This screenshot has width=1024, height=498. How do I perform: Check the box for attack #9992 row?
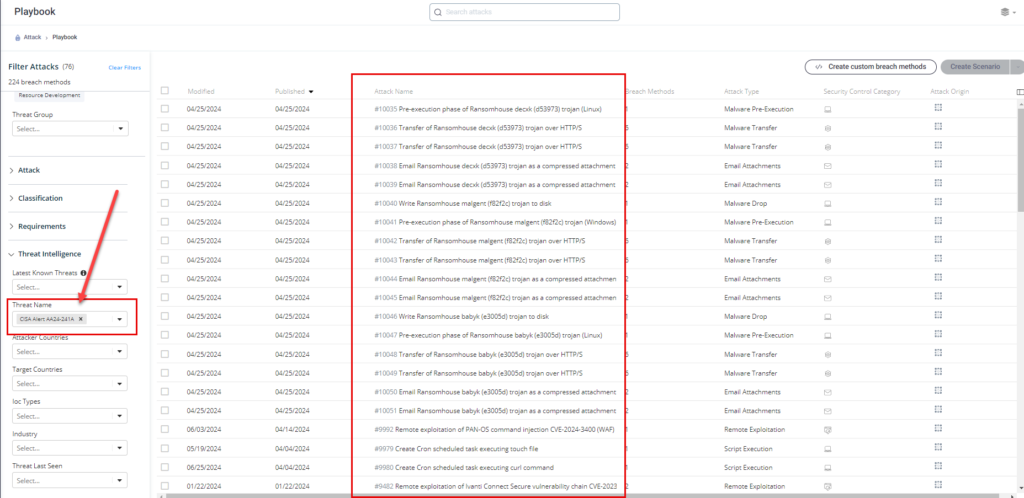coord(165,429)
